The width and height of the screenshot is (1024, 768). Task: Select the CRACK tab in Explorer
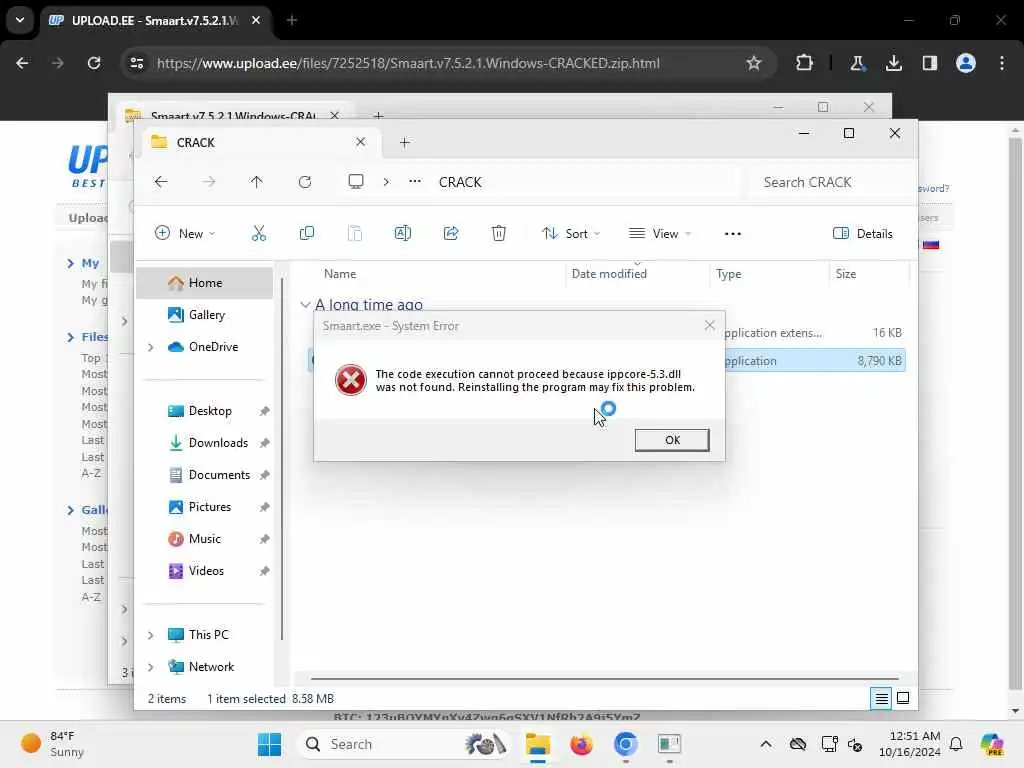[x=259, y=142]
